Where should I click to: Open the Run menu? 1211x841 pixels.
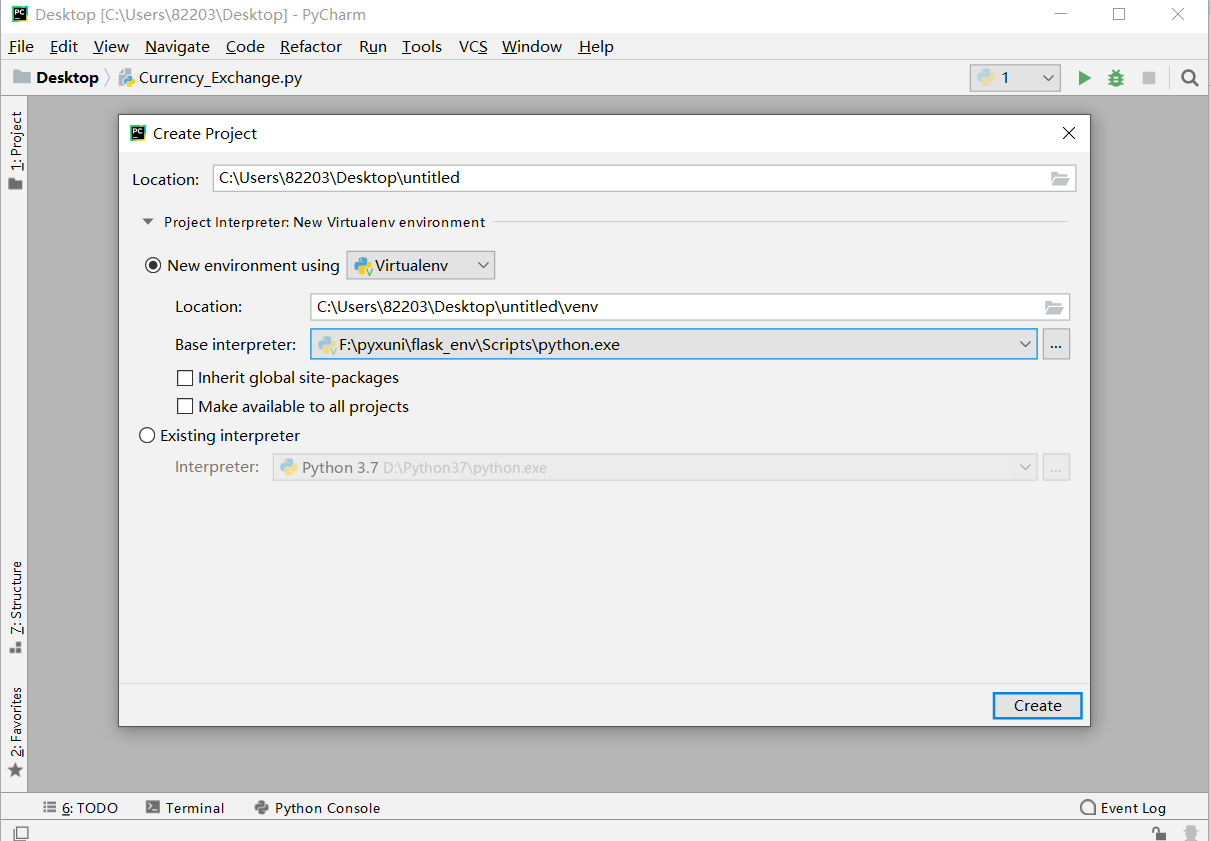point(373,47)
